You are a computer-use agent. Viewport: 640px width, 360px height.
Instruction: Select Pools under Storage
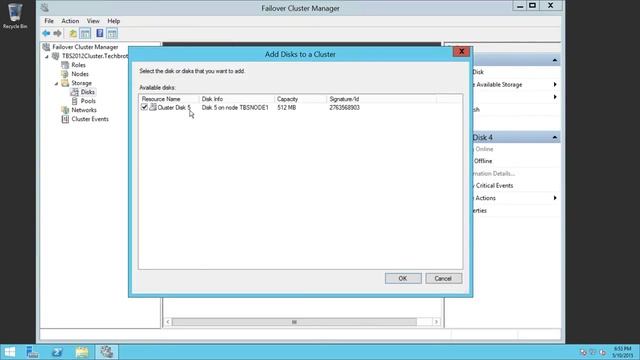88,101
